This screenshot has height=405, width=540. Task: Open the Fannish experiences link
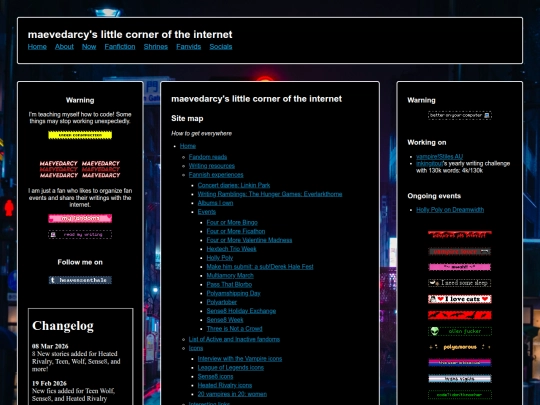pos(216,175)
